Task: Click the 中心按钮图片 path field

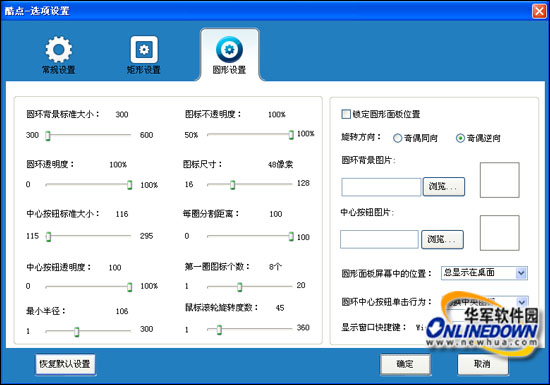Action: 380,239
